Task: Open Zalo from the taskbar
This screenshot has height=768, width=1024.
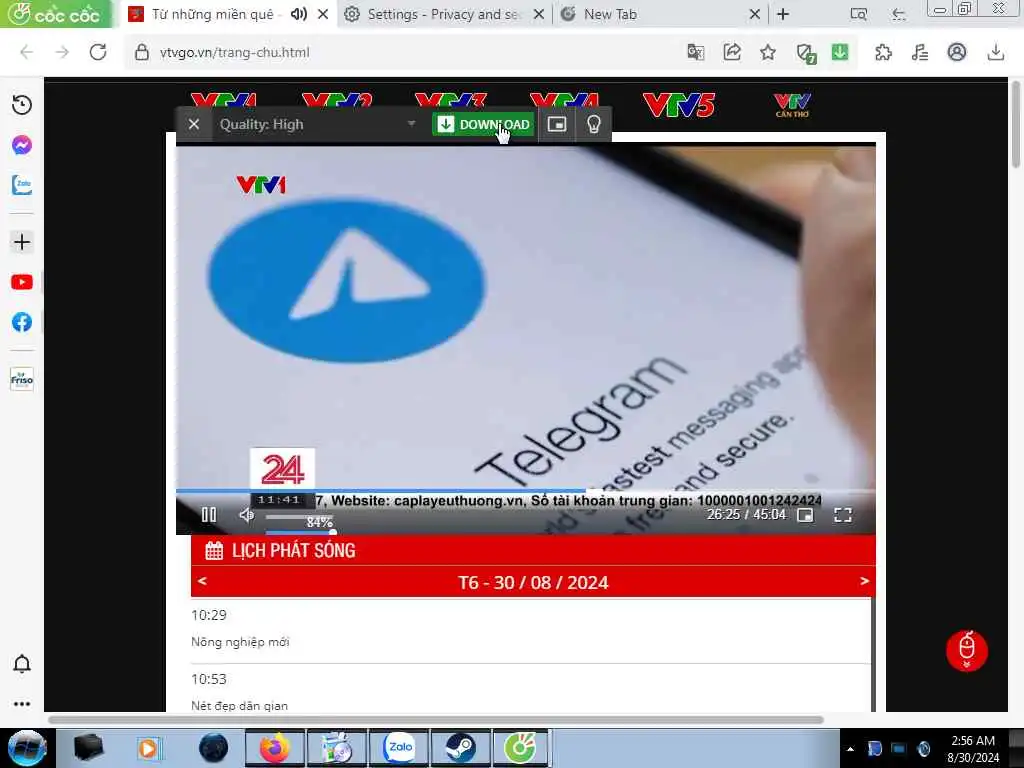Action: [x=400, y=748]
